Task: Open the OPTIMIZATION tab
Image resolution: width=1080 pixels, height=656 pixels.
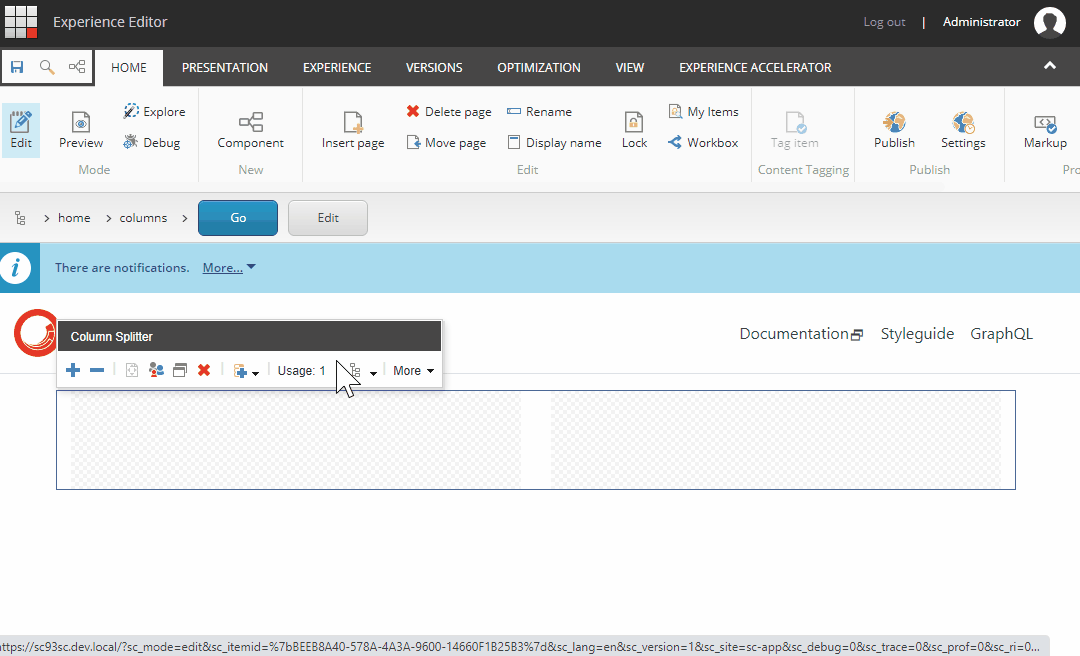Action: pos(539,68)
